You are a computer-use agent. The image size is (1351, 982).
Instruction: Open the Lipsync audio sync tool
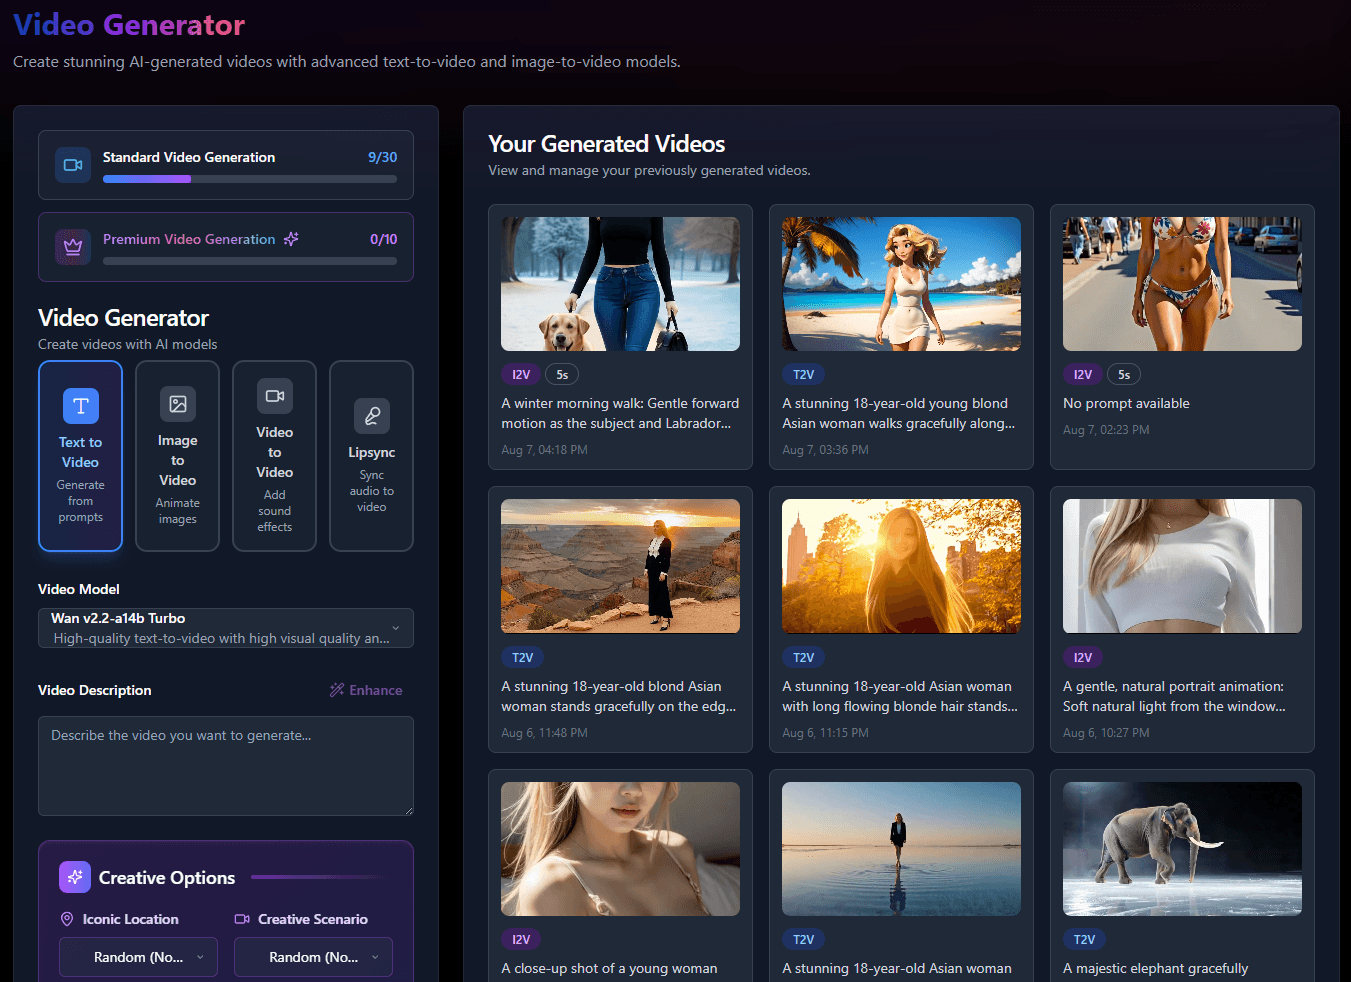click(371, 455)
